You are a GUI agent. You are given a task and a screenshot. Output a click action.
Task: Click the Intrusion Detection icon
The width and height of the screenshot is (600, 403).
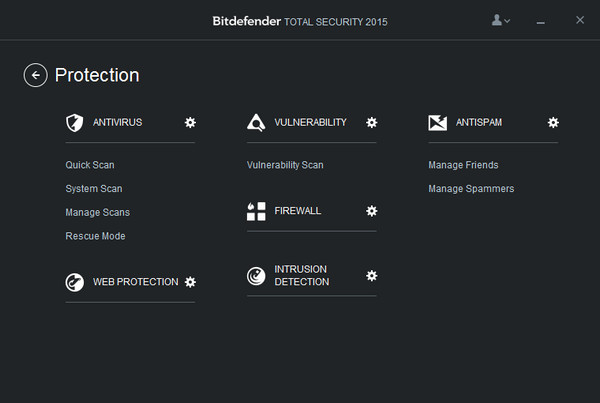point(256,276)
